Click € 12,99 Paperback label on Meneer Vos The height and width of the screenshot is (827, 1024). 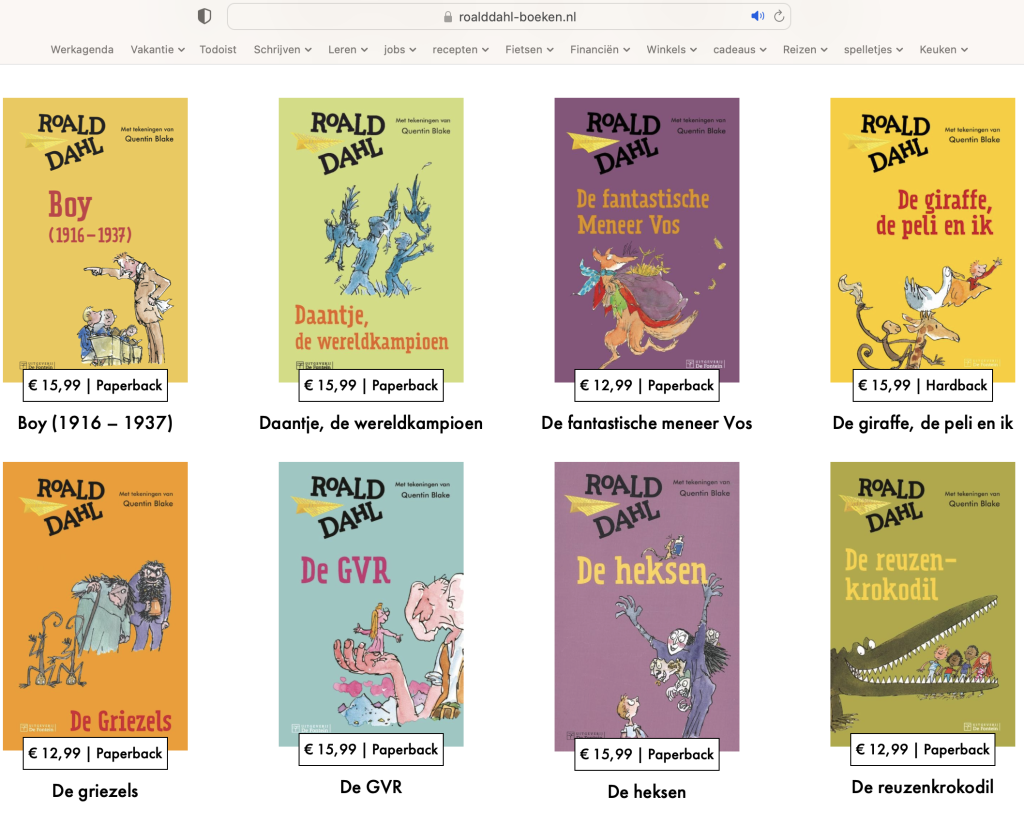[647, 385]
